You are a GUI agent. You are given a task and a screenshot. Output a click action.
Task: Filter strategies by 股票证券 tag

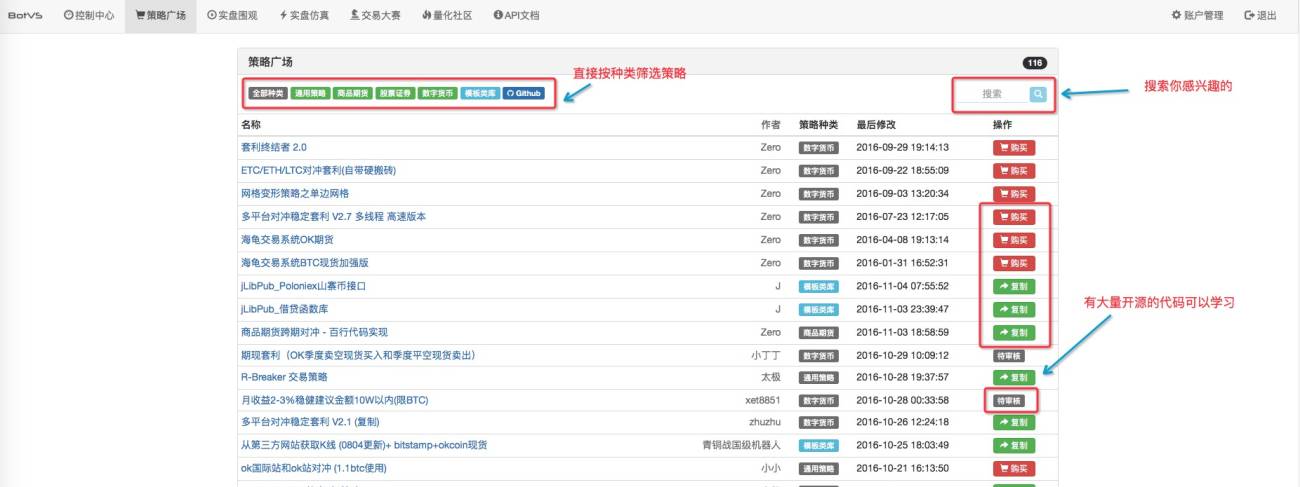pyautogui.click(x=395, y=93)
